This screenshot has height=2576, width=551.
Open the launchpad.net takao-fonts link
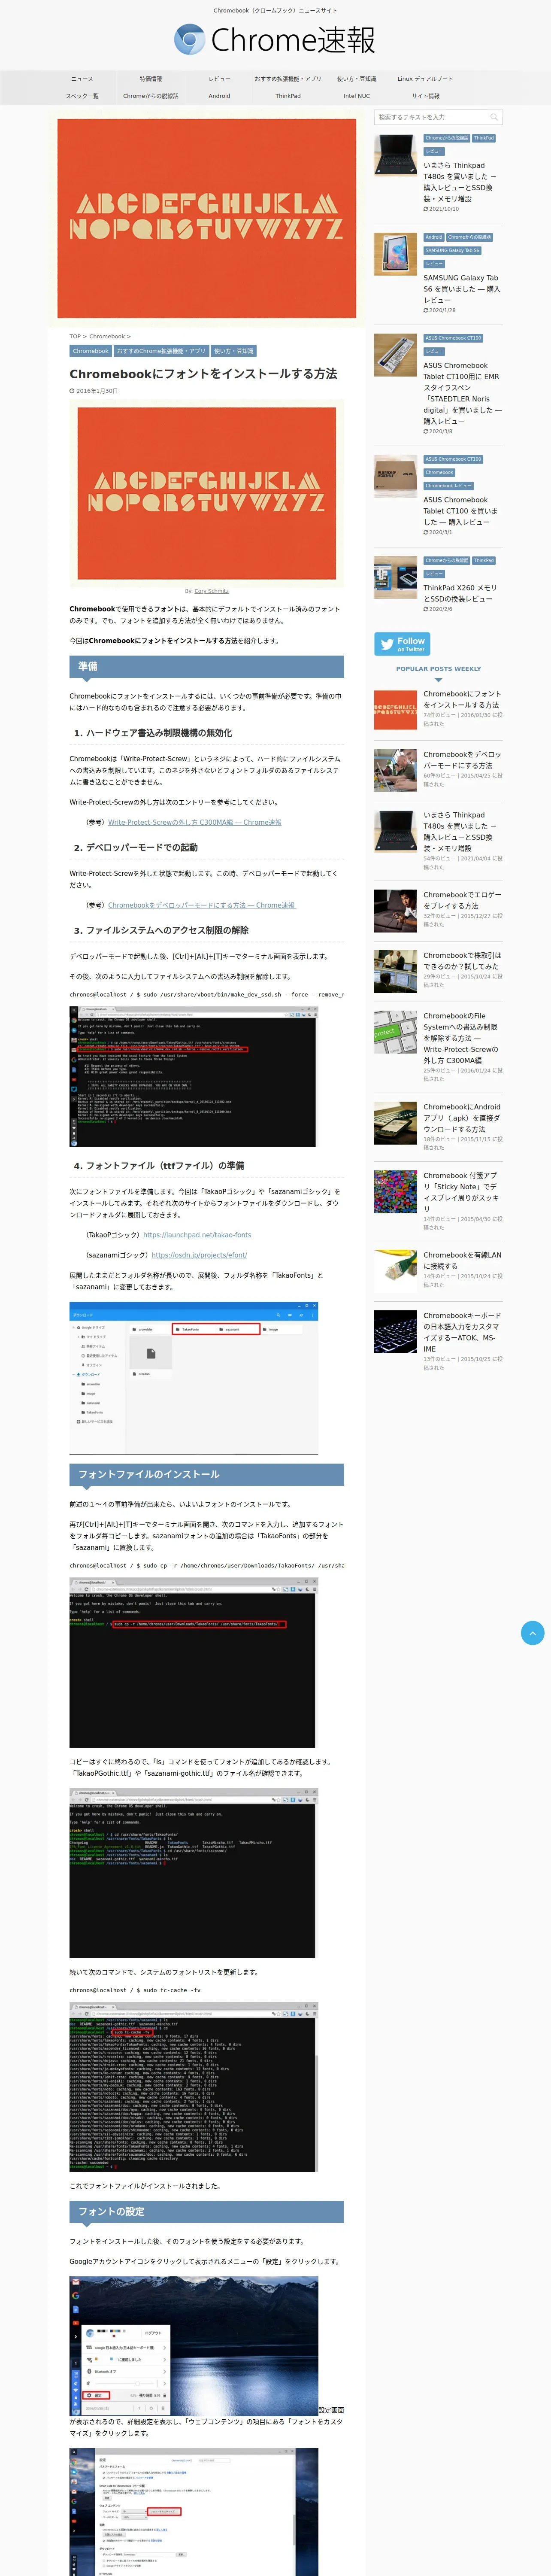197,1235
